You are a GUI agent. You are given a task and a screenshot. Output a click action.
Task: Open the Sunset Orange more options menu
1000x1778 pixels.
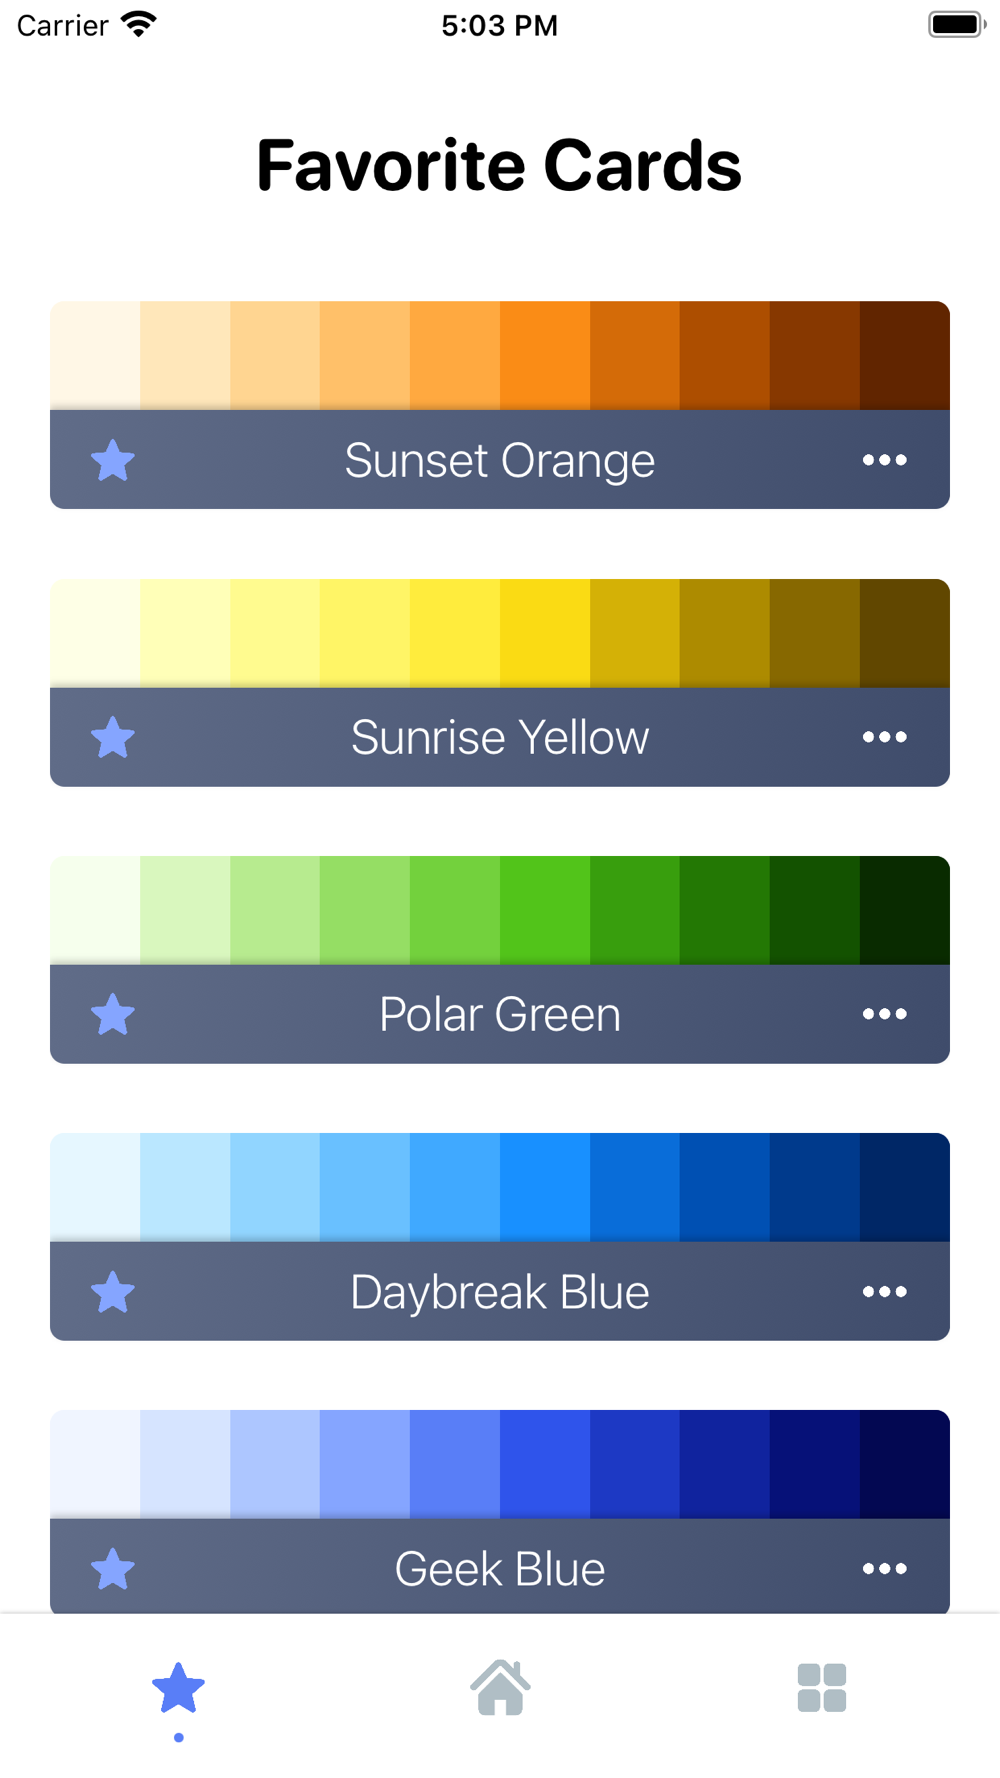click(x=885, y=460)
